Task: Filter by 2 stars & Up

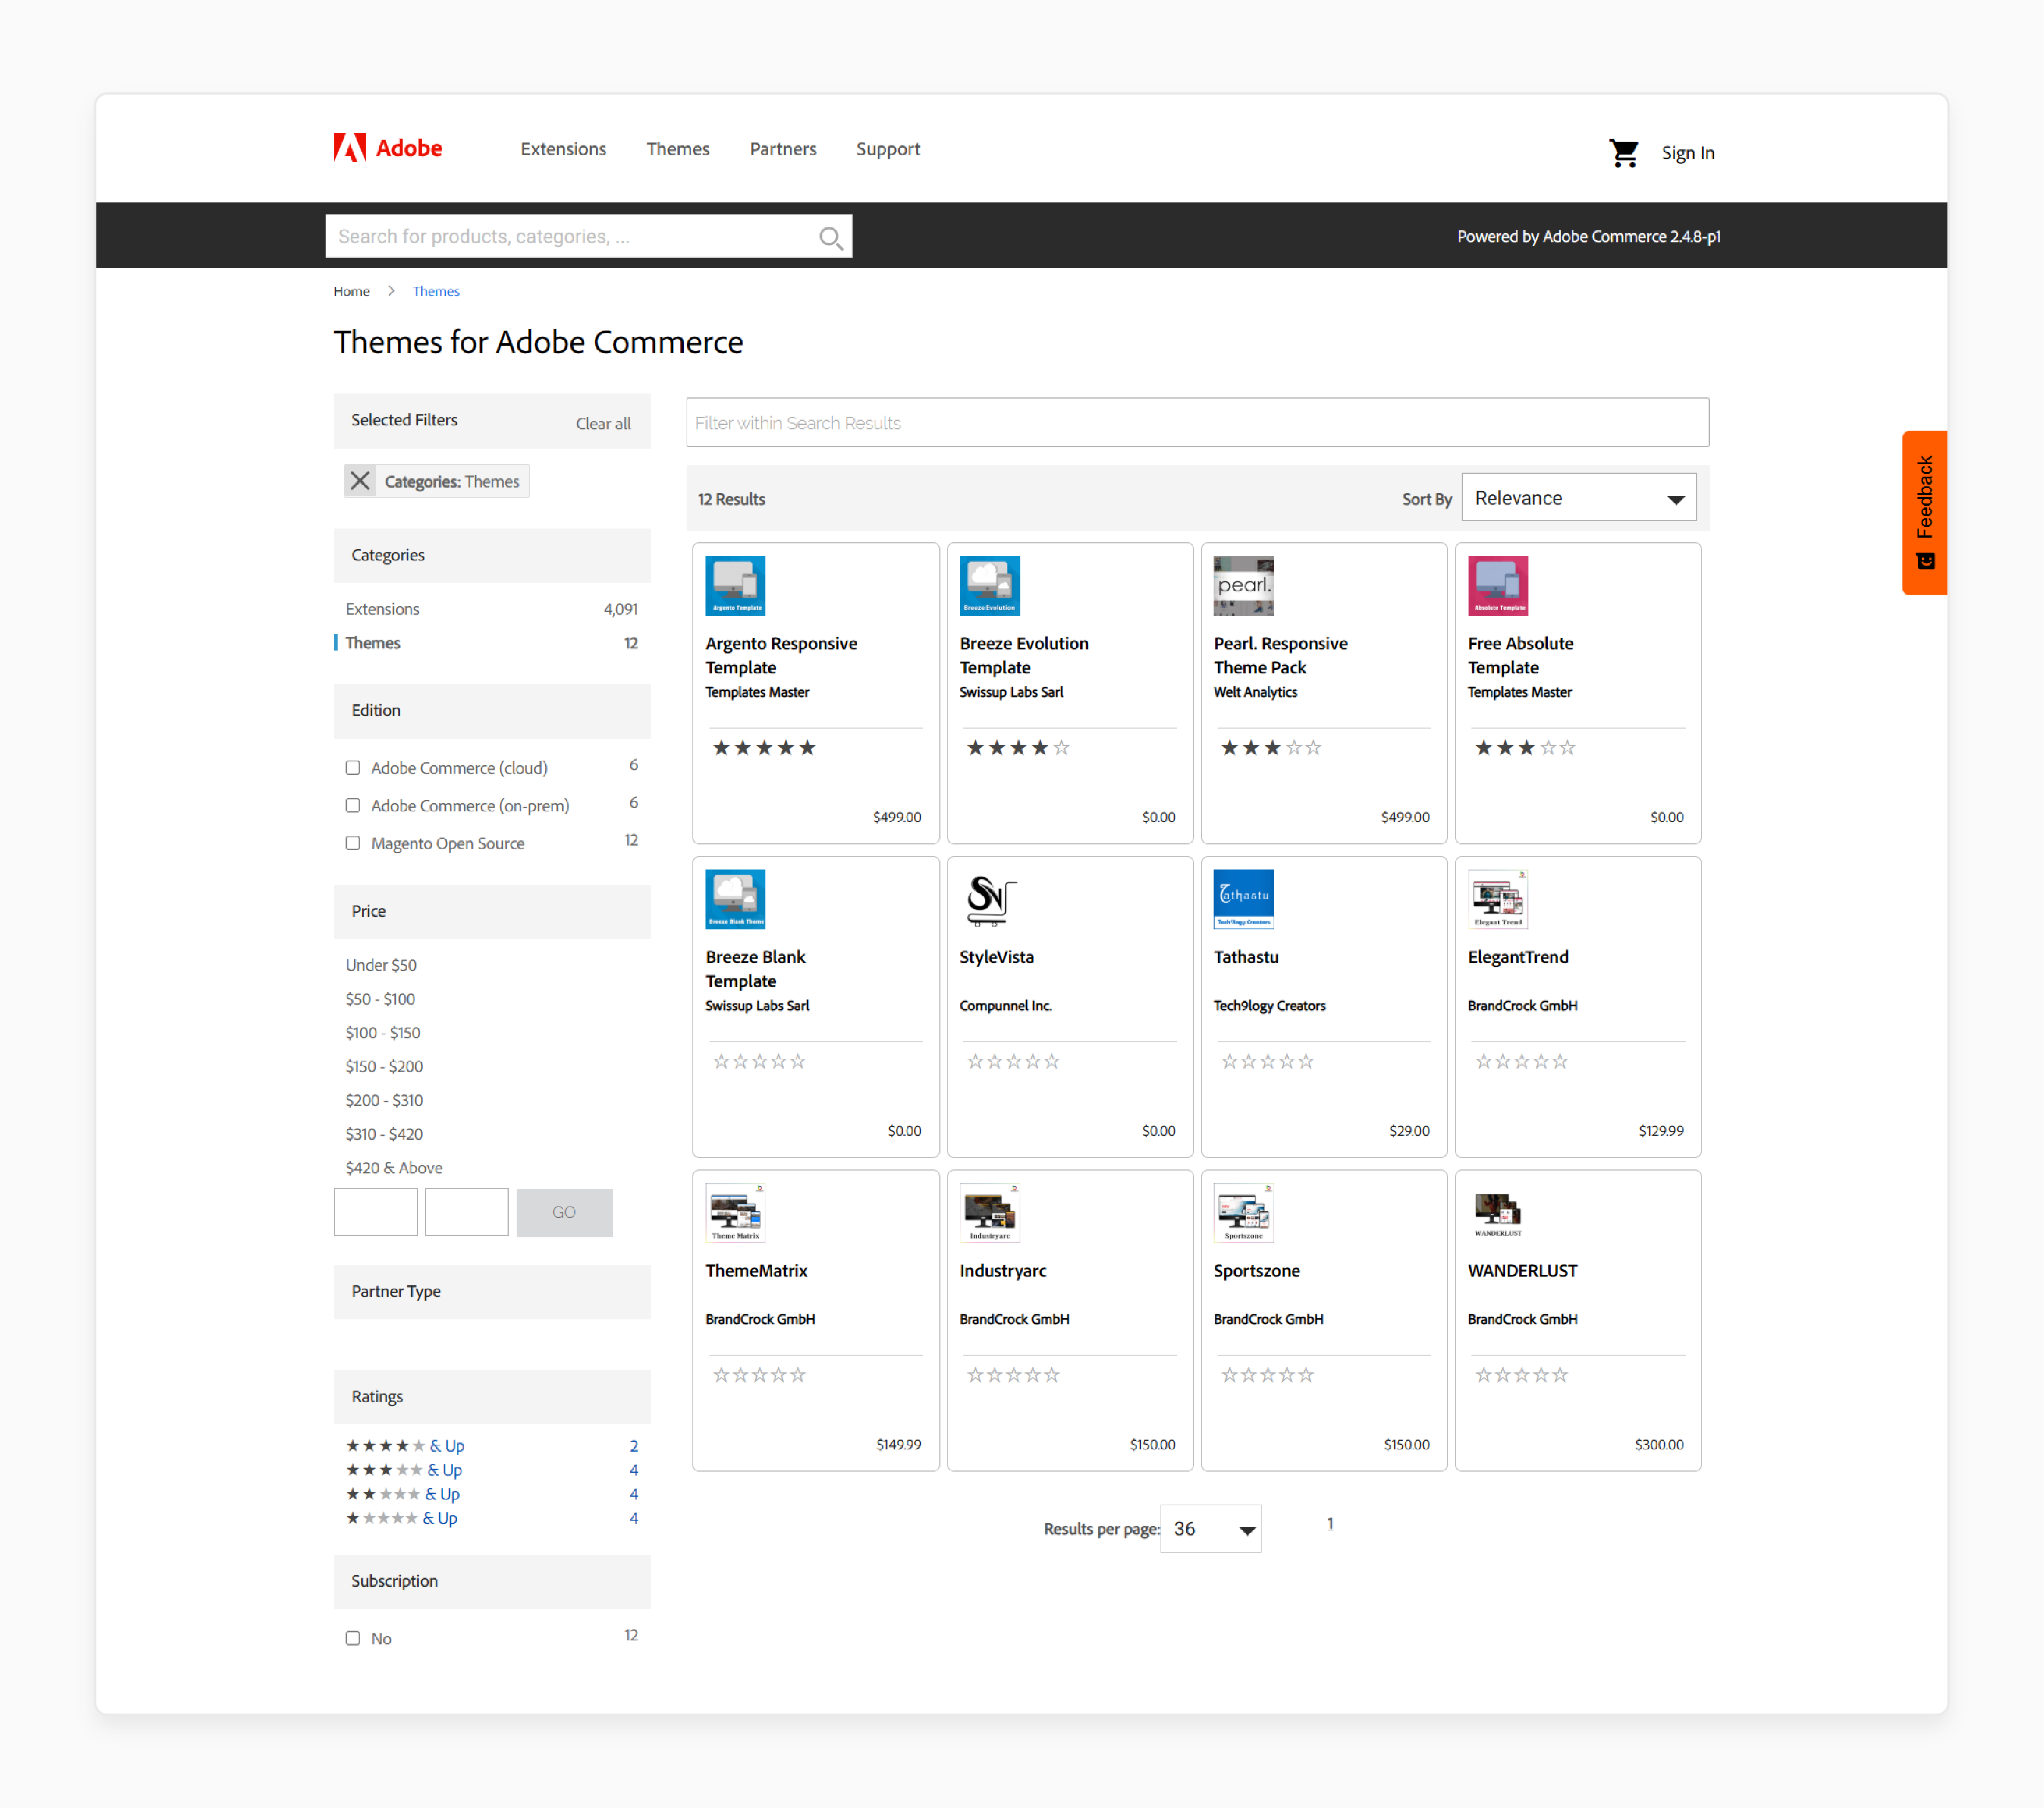Action: [x=403, y=1493]
